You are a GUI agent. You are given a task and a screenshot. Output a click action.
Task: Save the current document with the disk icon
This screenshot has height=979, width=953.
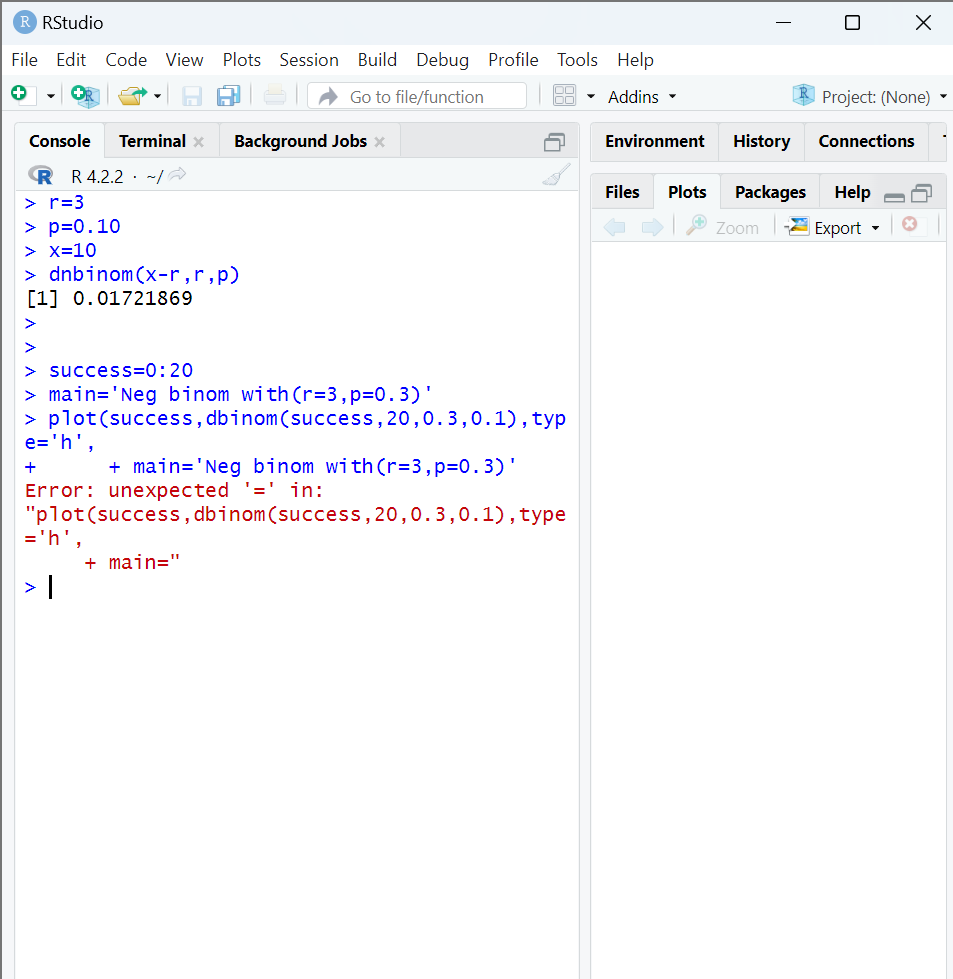pyautogui.click(x=191, y=95)
